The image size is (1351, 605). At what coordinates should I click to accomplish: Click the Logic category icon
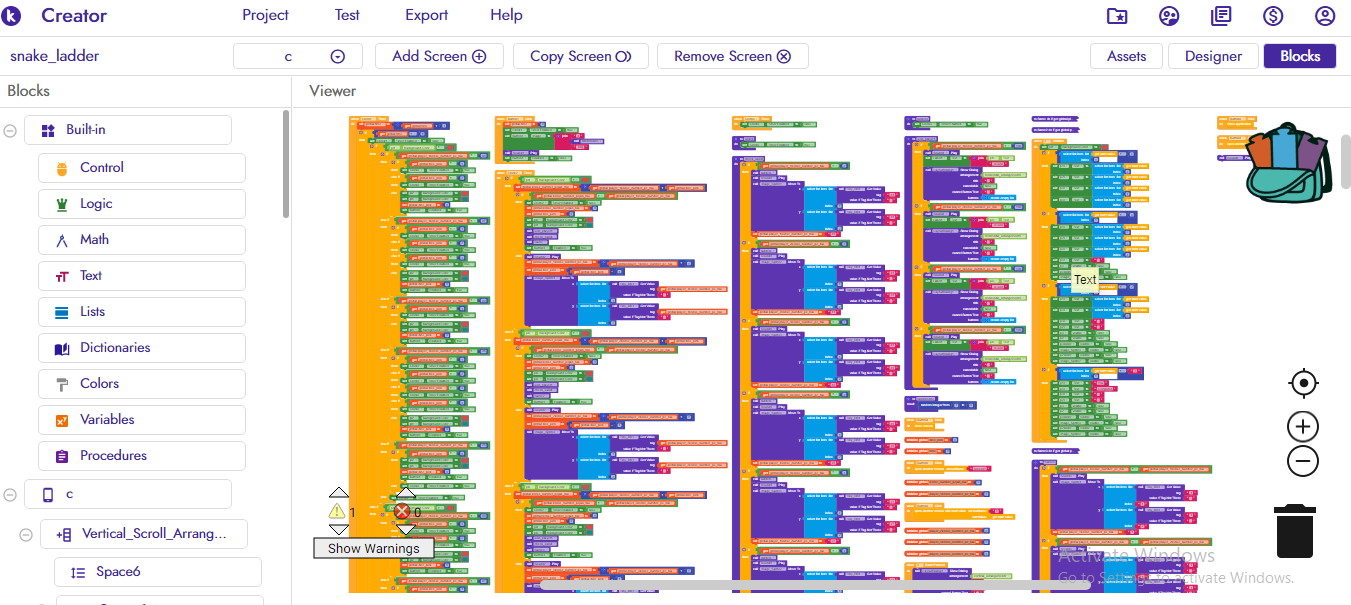click(62, 204)
